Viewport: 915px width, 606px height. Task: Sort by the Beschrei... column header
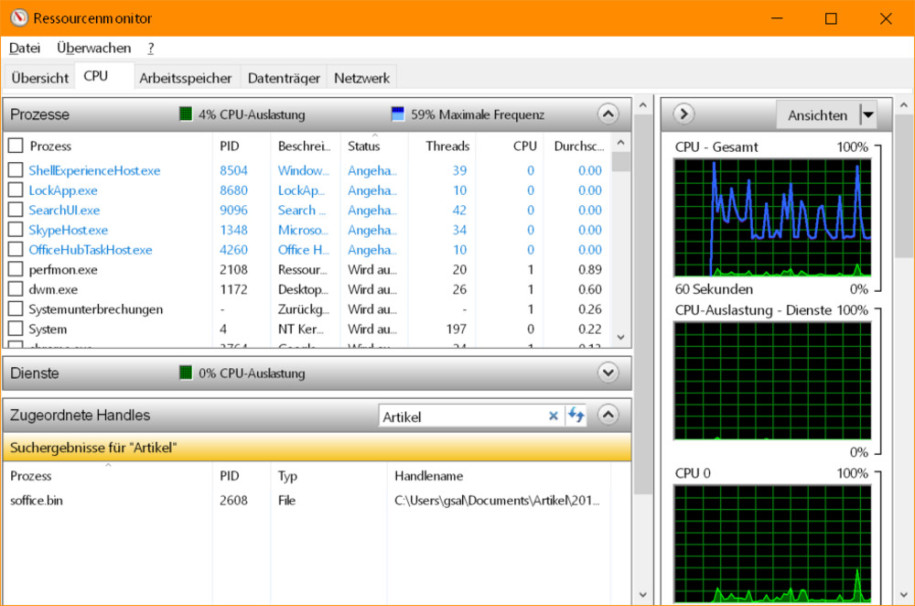[x=304, y=146]
